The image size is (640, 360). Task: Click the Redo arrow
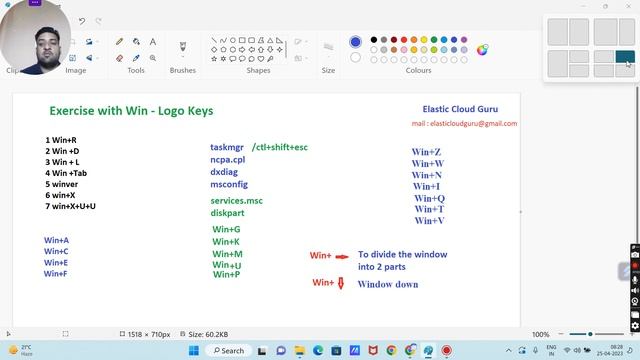pyautogui.click(x=98, y=21)
